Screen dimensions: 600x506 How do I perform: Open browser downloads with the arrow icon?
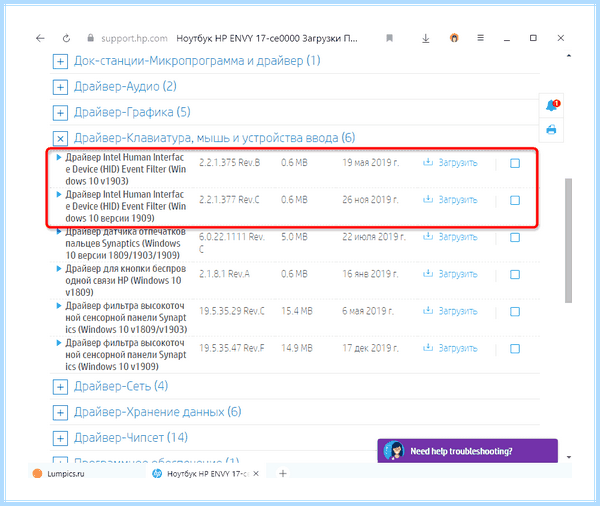tap(426, 38)
